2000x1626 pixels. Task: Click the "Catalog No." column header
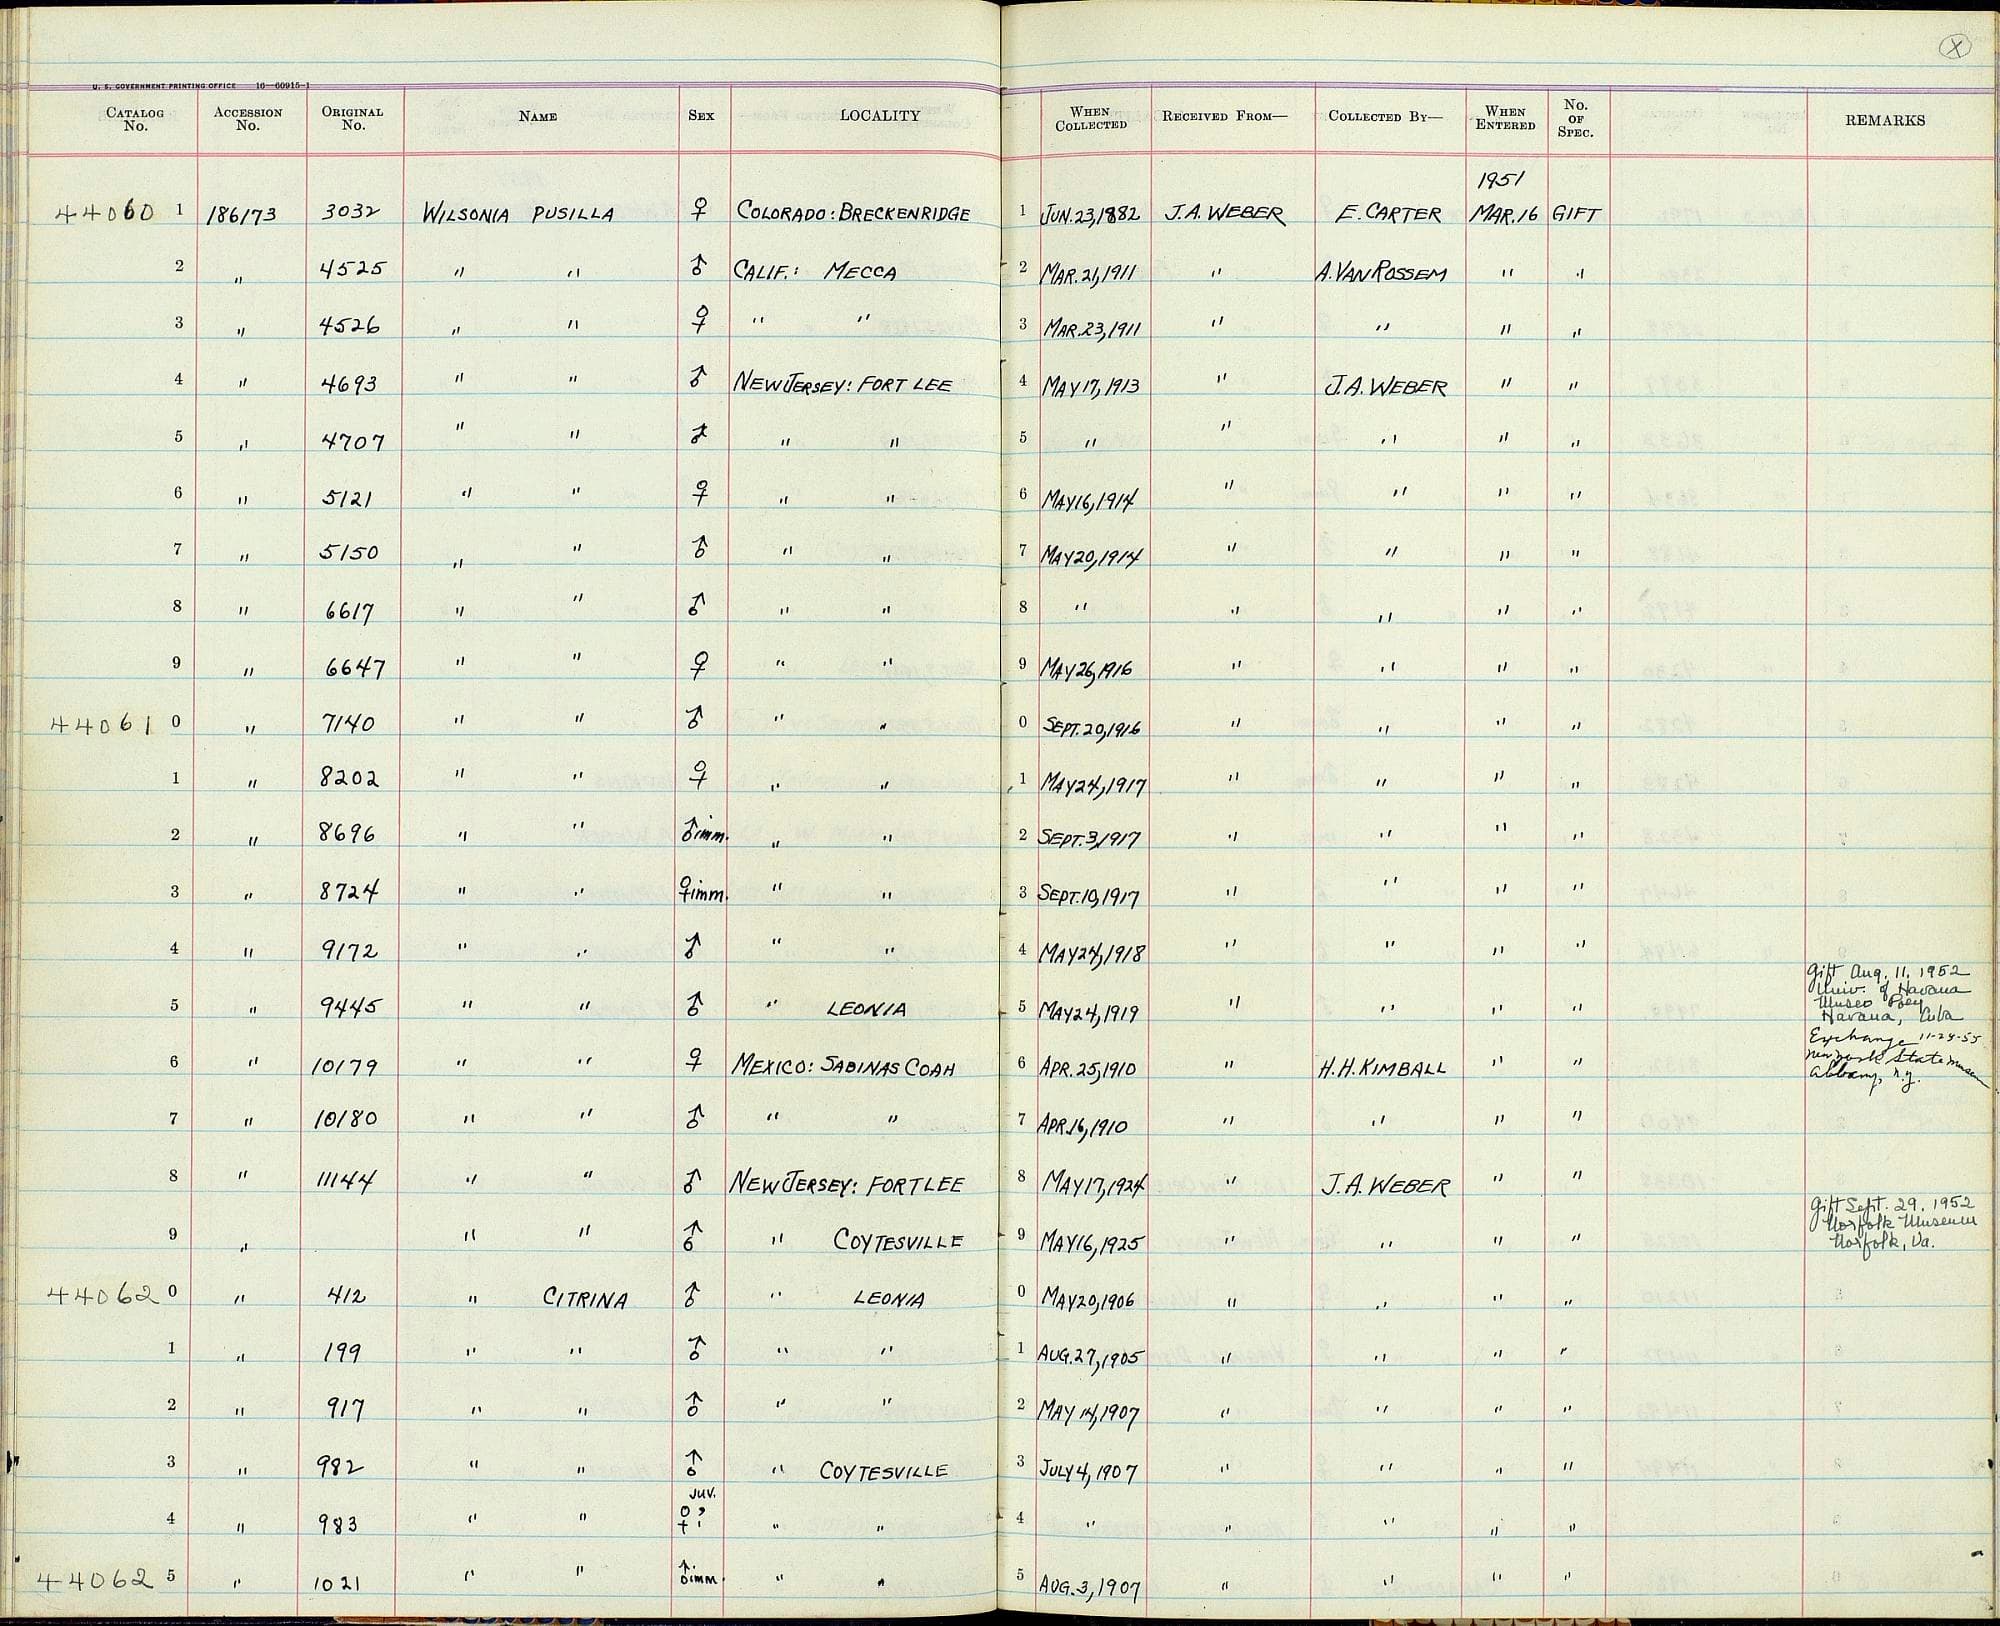tap(135, 120)
